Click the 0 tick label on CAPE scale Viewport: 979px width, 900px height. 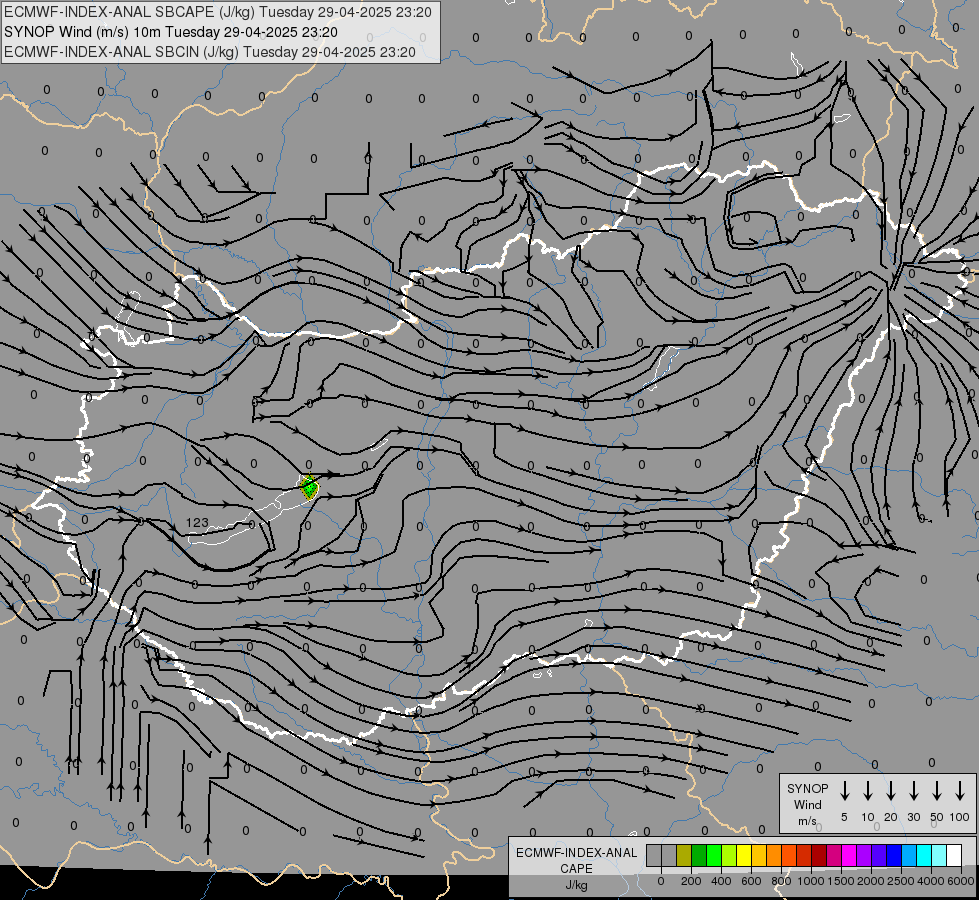661,881
